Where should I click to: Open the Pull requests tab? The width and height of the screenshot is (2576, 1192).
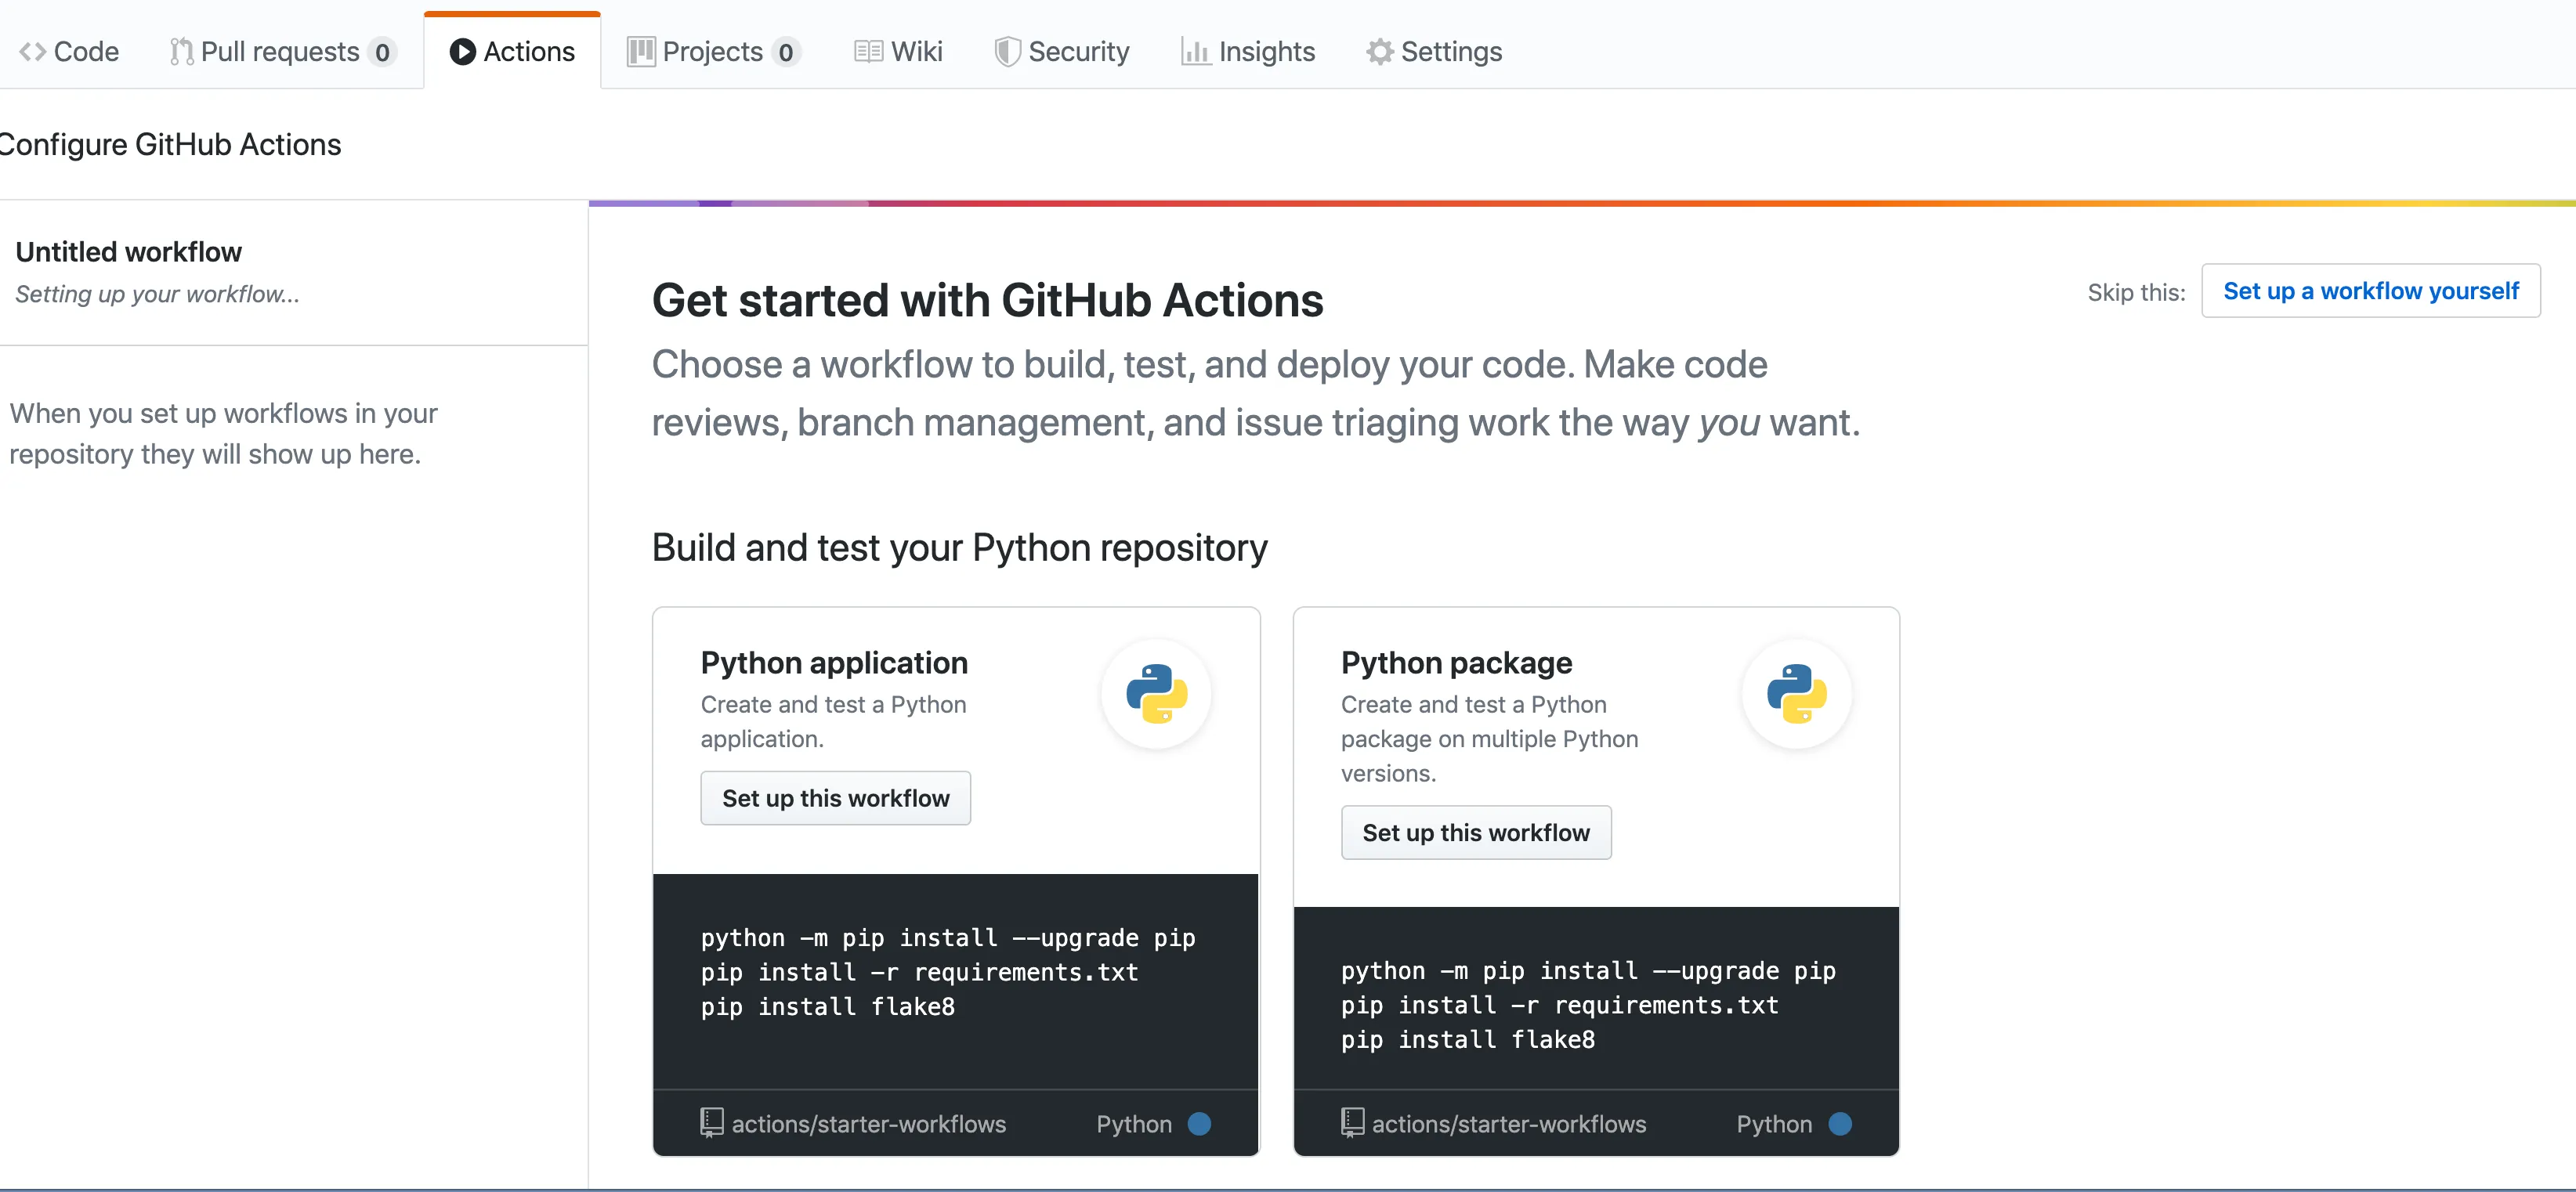pos(283,51)
